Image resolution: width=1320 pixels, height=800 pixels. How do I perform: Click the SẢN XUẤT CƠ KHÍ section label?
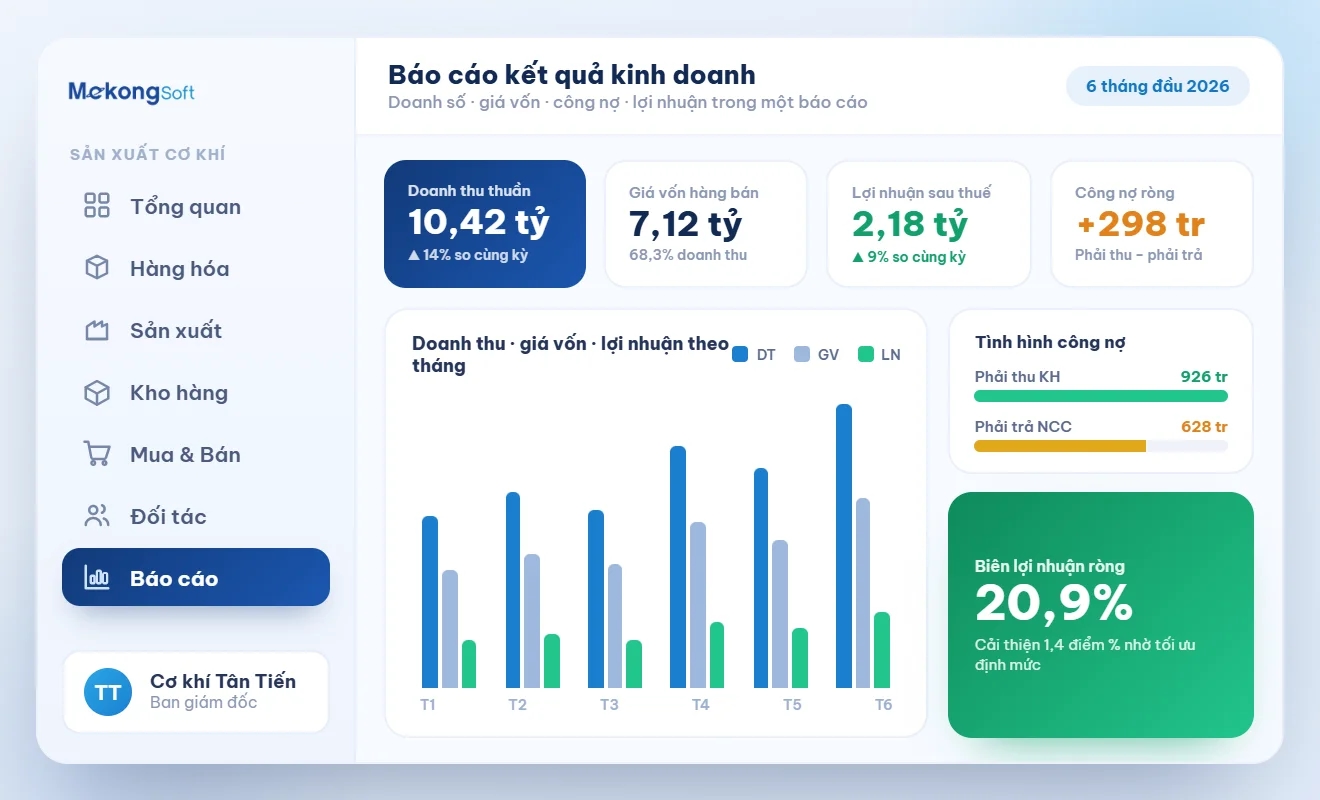click(x=147, y=155)
